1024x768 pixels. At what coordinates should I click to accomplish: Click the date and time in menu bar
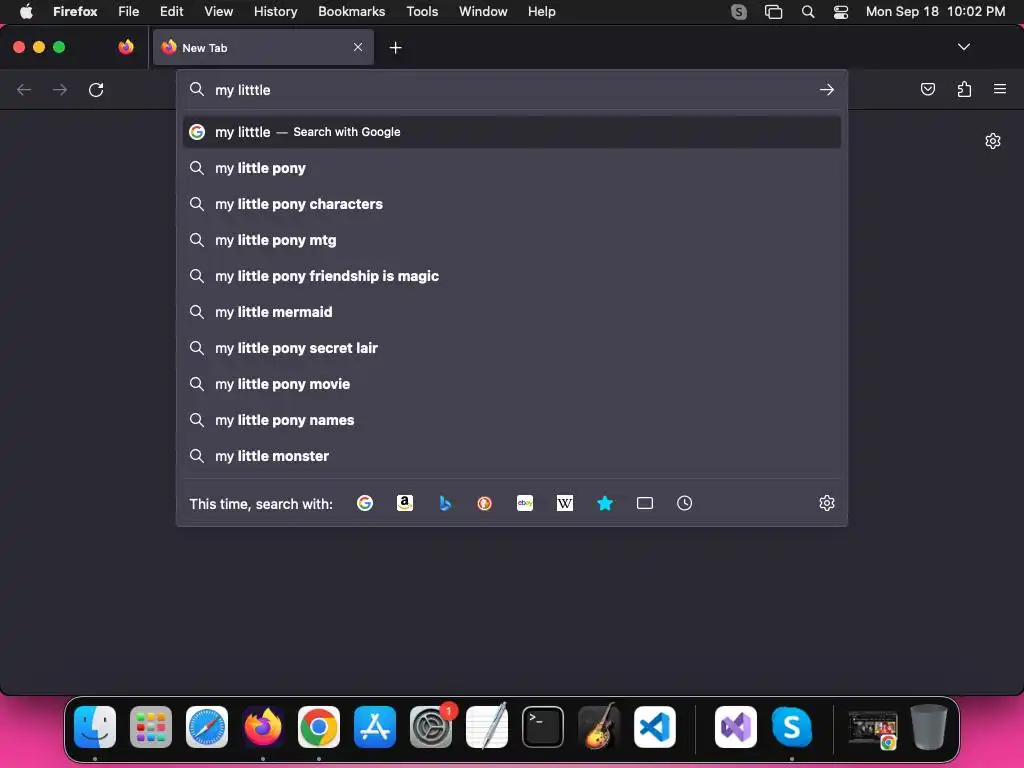click(x=935, y=11)
